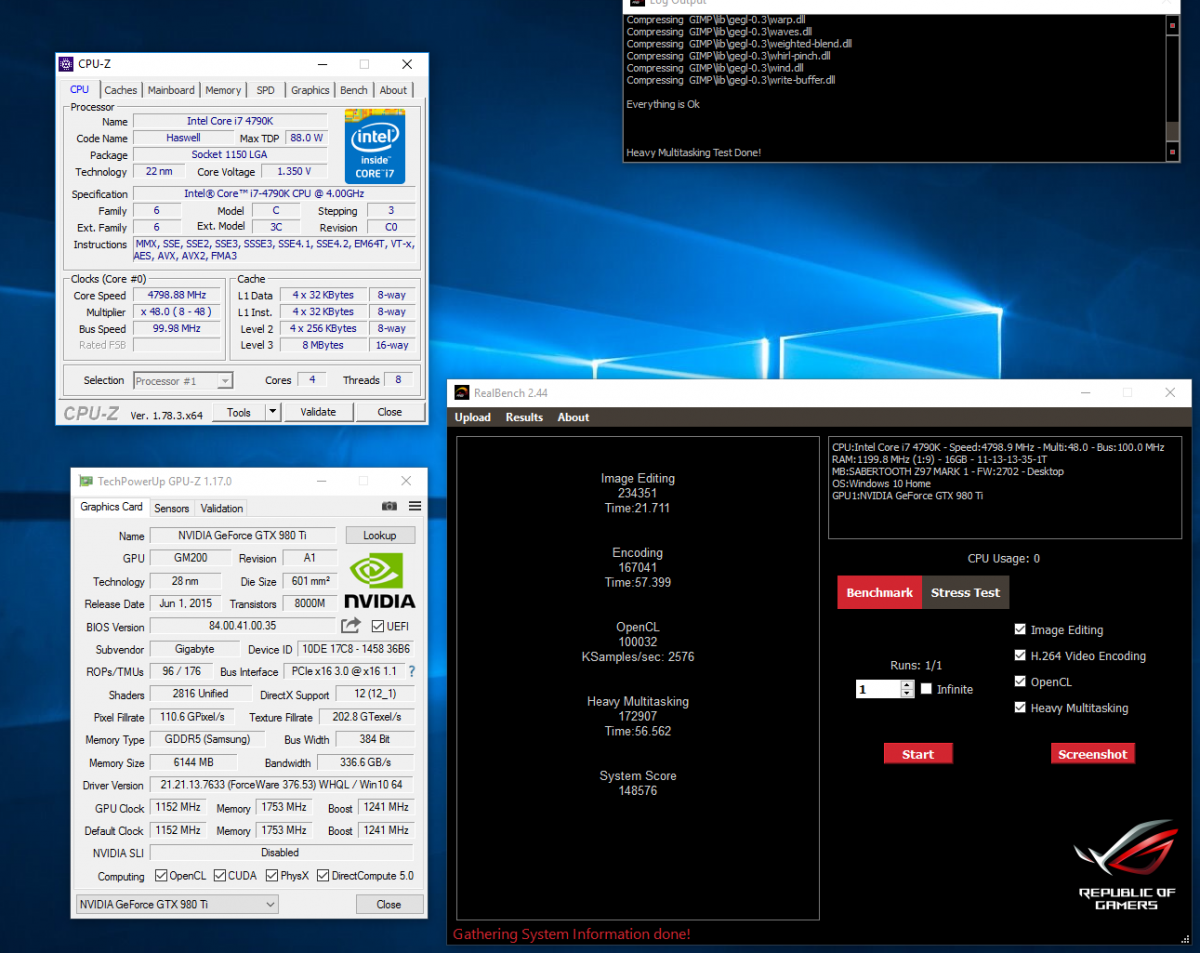Select the Benchmark mode button
Image resolution: width=1200 pixels, height=953 pixels.
[880, 592]
